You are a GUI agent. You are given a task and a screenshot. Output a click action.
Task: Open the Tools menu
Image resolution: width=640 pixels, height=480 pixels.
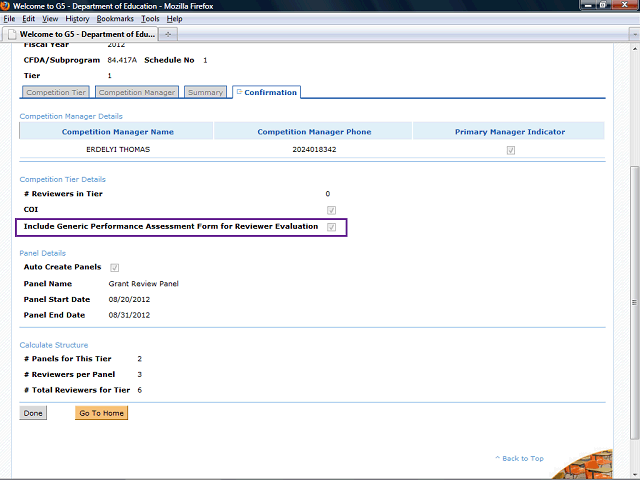pos(150,19)
